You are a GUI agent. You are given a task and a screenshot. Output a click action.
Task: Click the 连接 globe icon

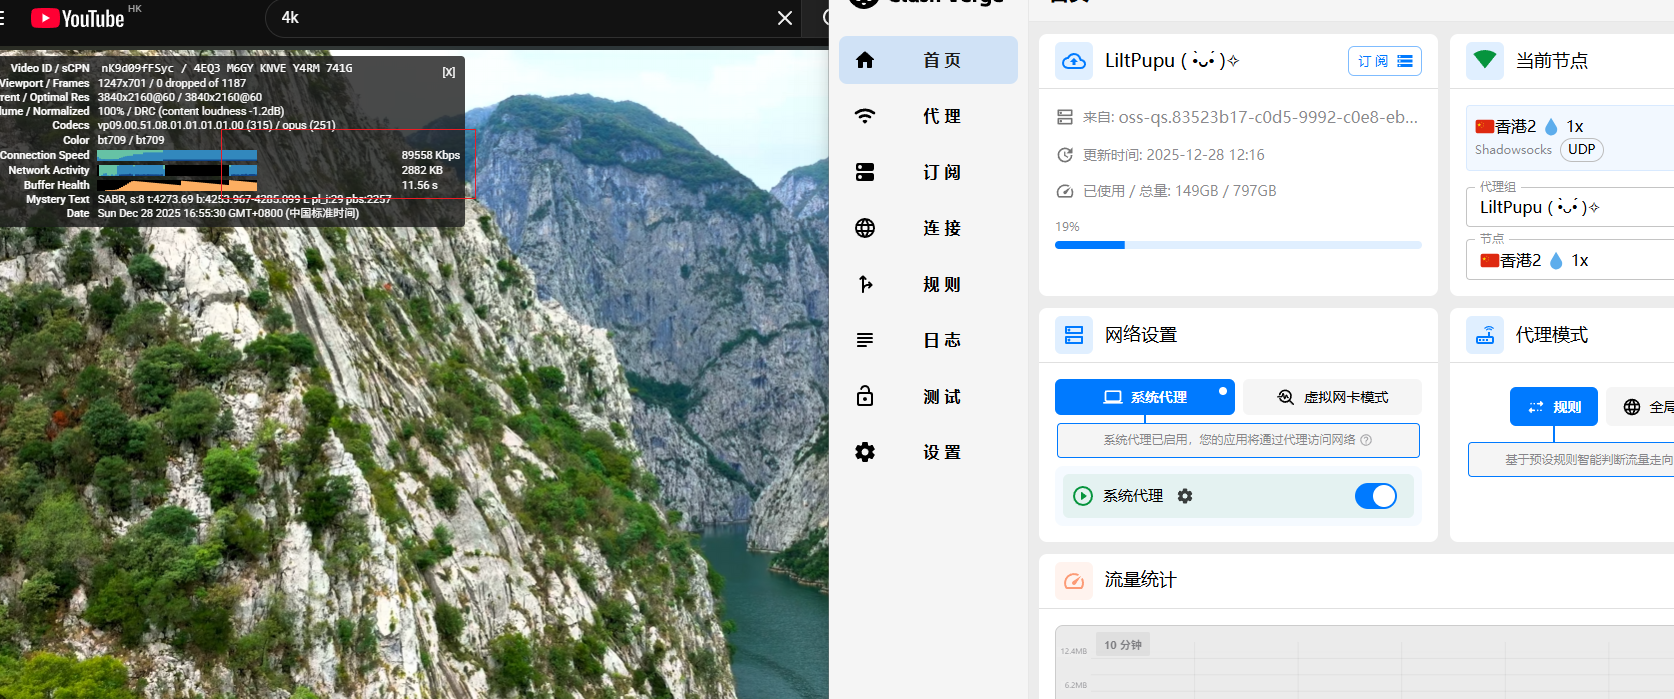(x=865, y=228)
